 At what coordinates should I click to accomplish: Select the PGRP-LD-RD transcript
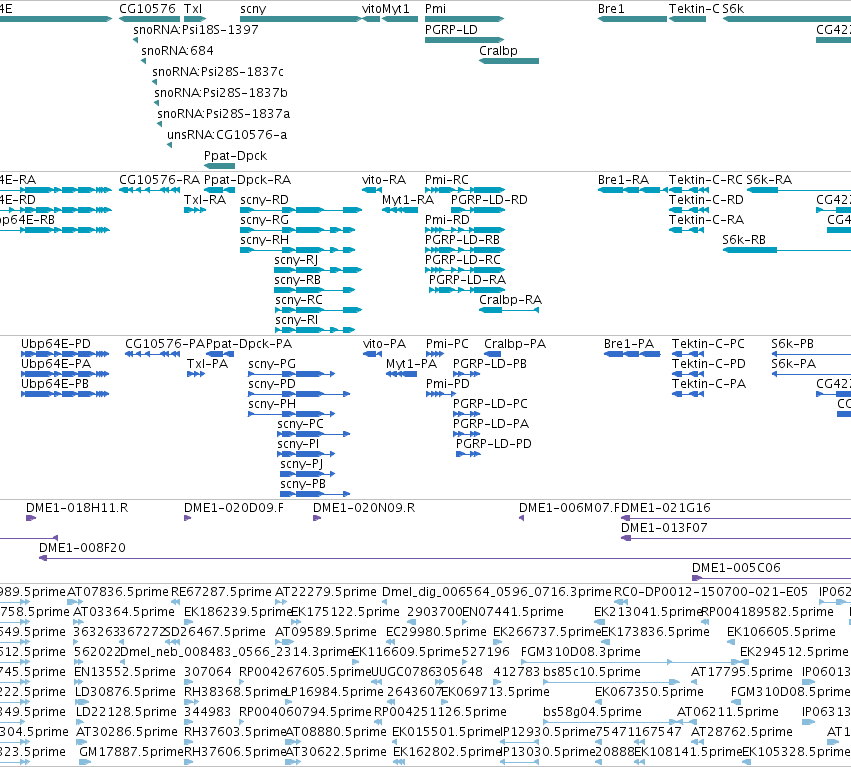[489, 200]
